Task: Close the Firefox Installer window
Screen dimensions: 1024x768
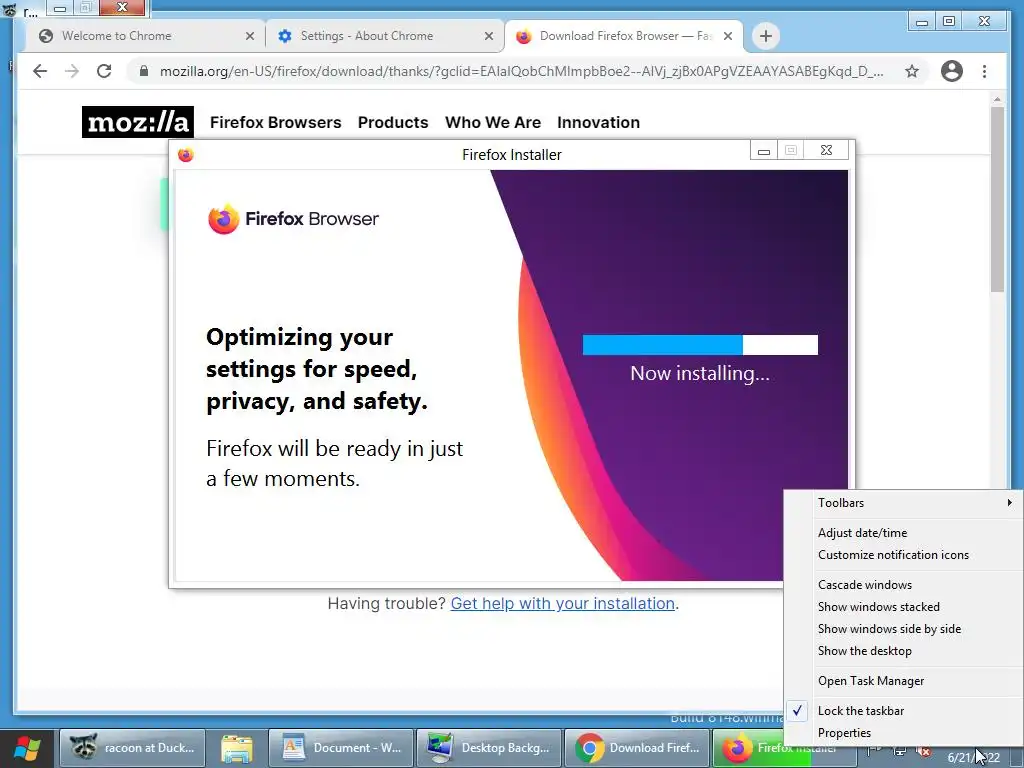Action: (826, 151)
